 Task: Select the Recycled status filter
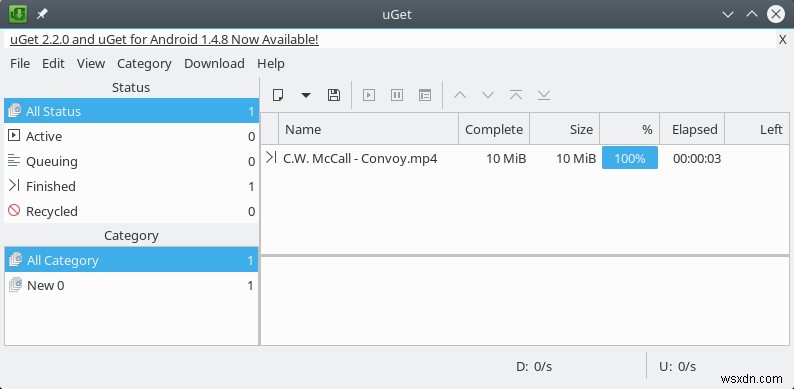(x=131, y=211)
